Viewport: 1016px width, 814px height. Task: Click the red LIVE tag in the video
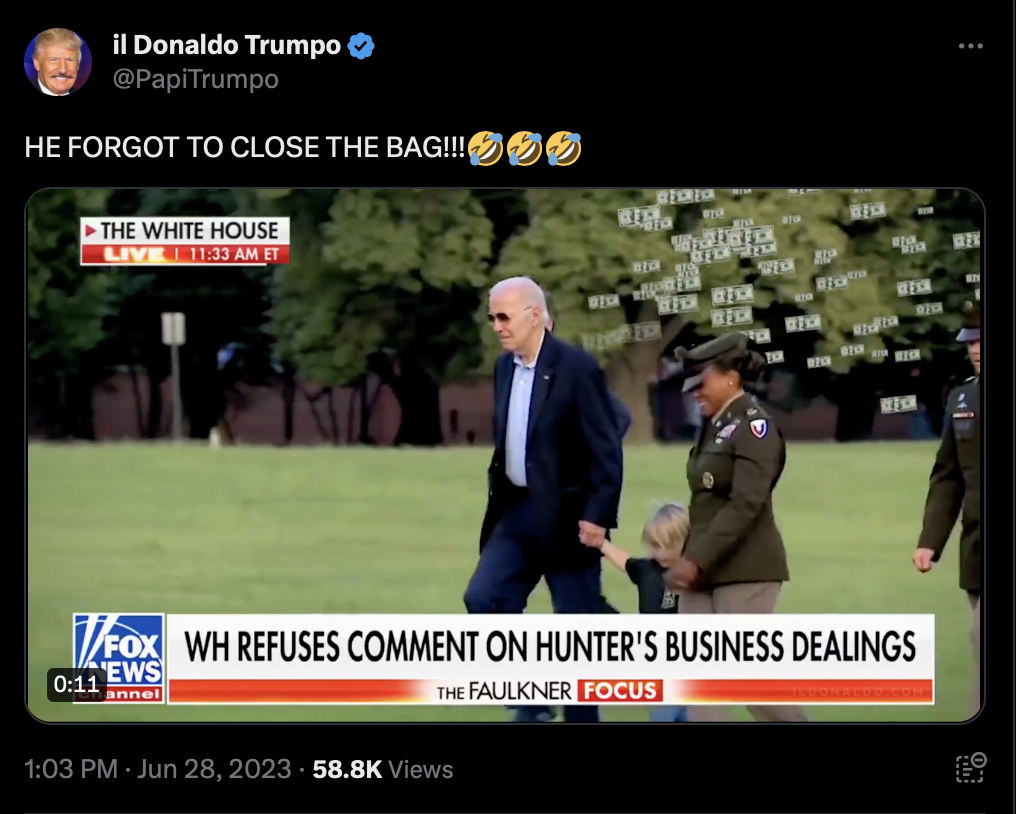(134, 254)
